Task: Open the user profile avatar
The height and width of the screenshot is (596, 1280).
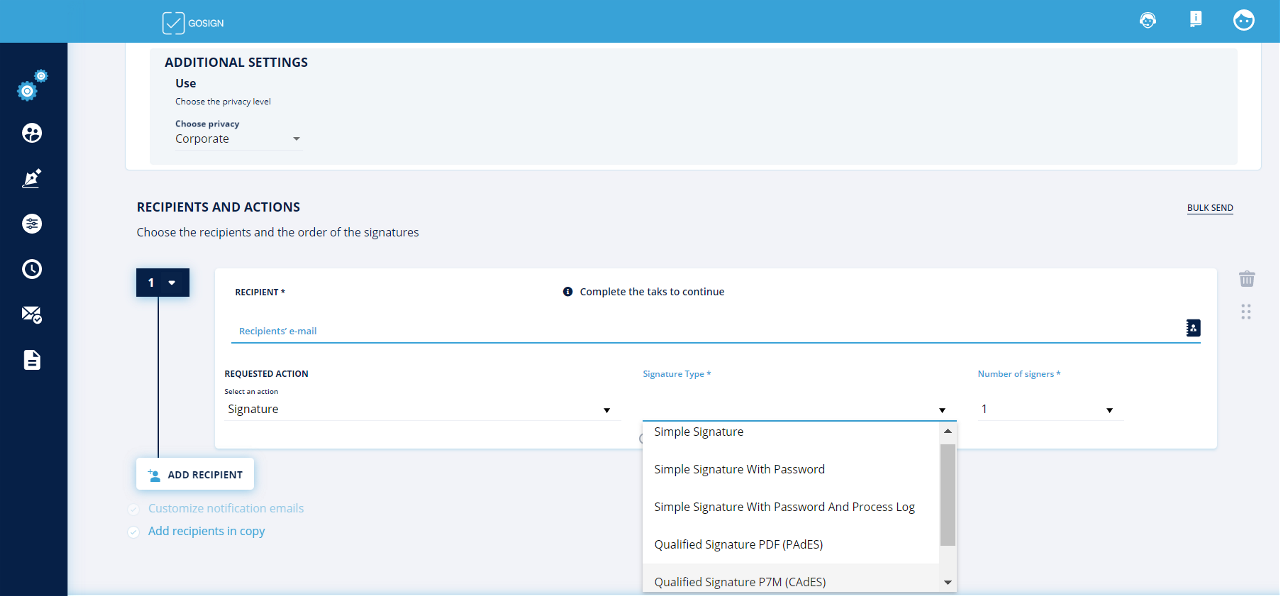Action: click(x=1243, y=20)
